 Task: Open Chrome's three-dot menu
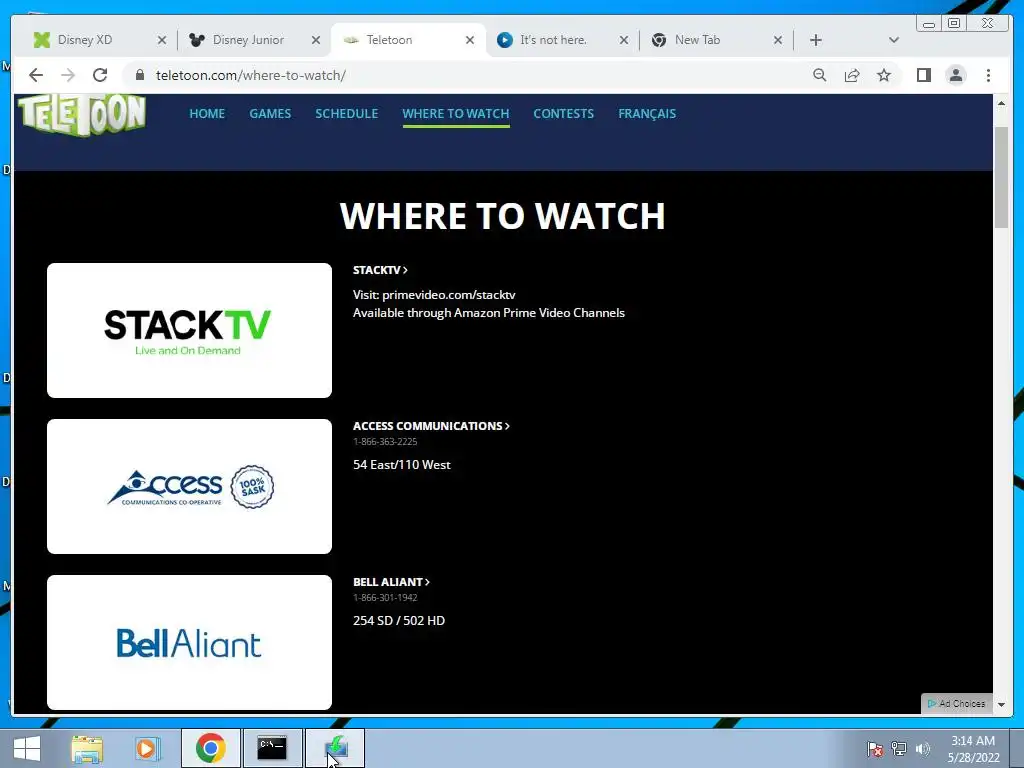pyautogui.click(x=988, y=75)
